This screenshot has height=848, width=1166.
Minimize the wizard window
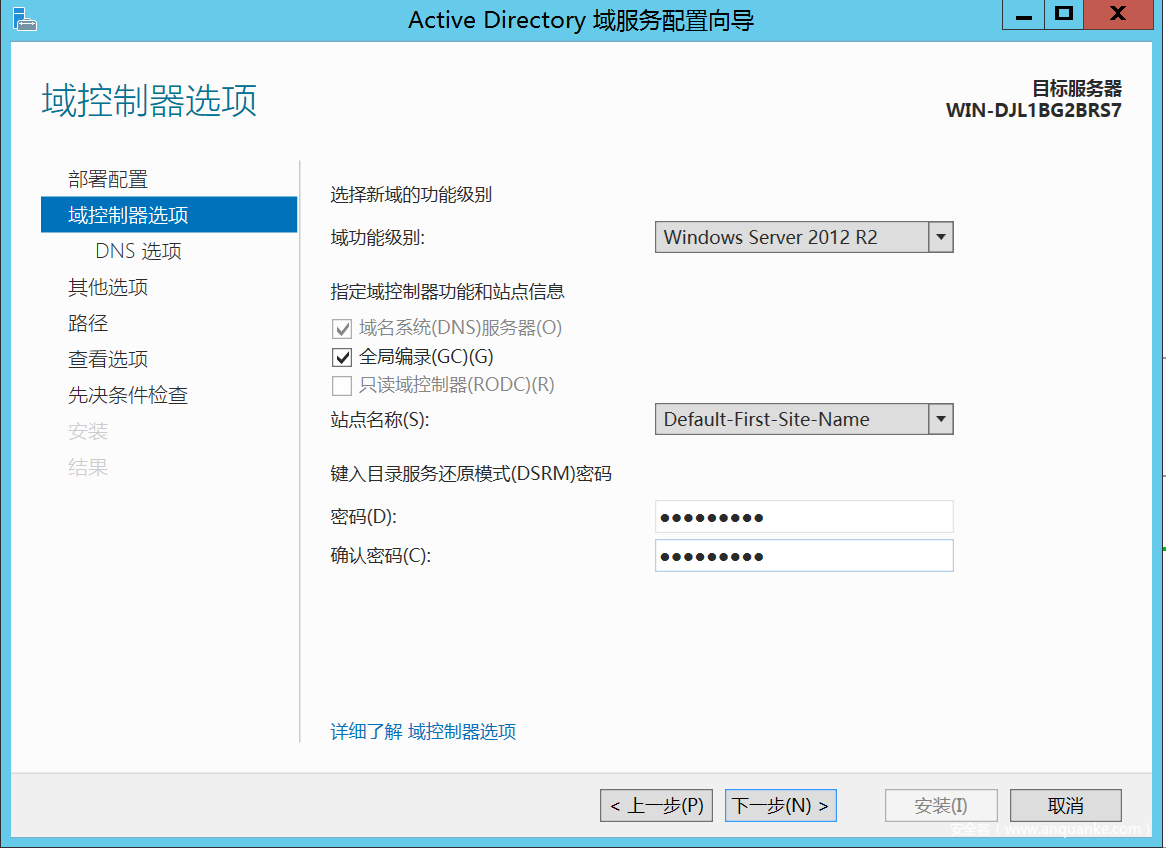point(1023,15)
